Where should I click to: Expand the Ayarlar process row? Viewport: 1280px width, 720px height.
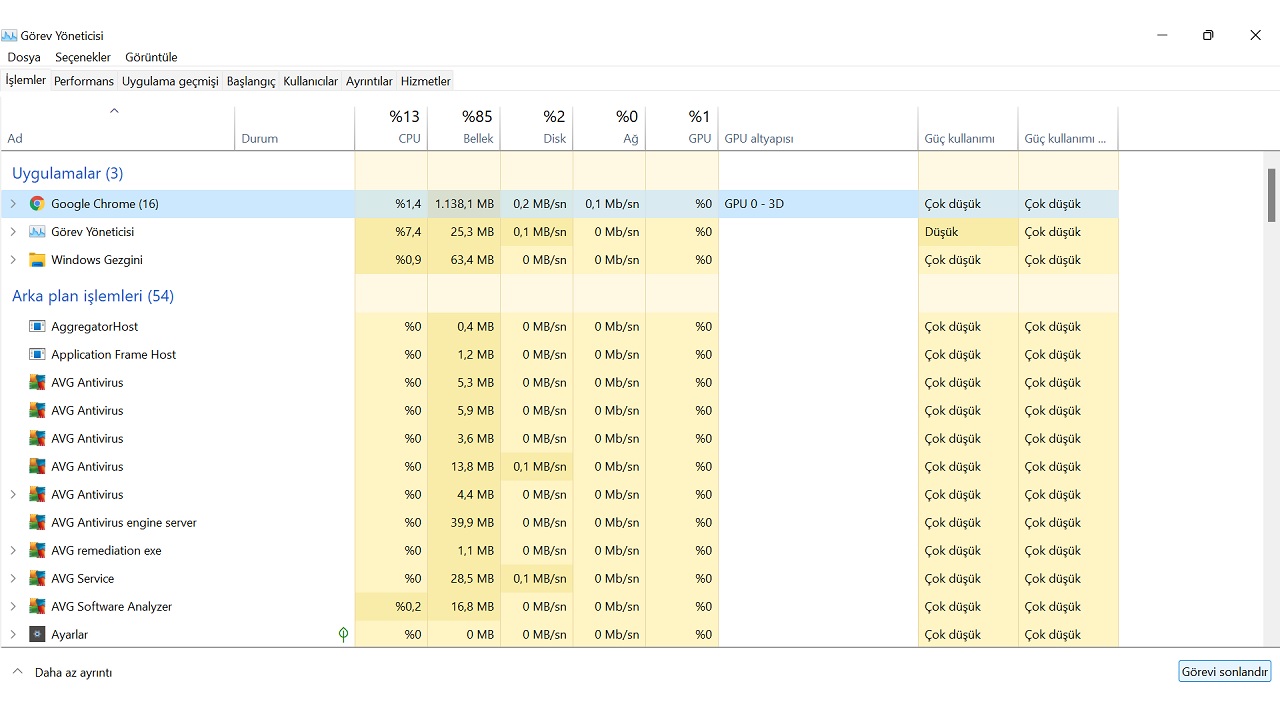coord(13,635)
